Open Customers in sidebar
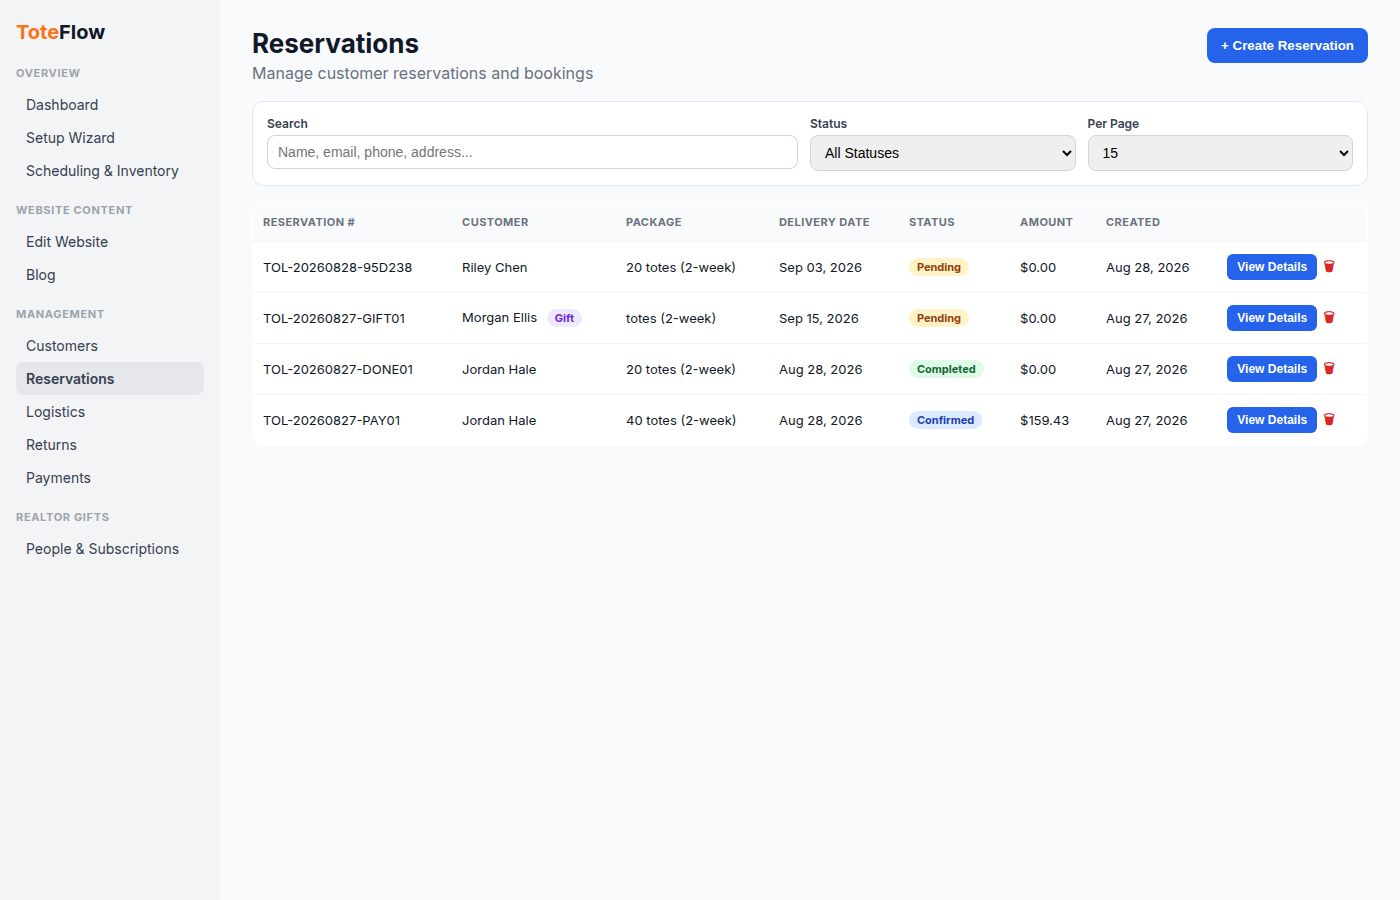This screenshot has width=1400, height=900. pyautogui.click(x=110, y=346)
